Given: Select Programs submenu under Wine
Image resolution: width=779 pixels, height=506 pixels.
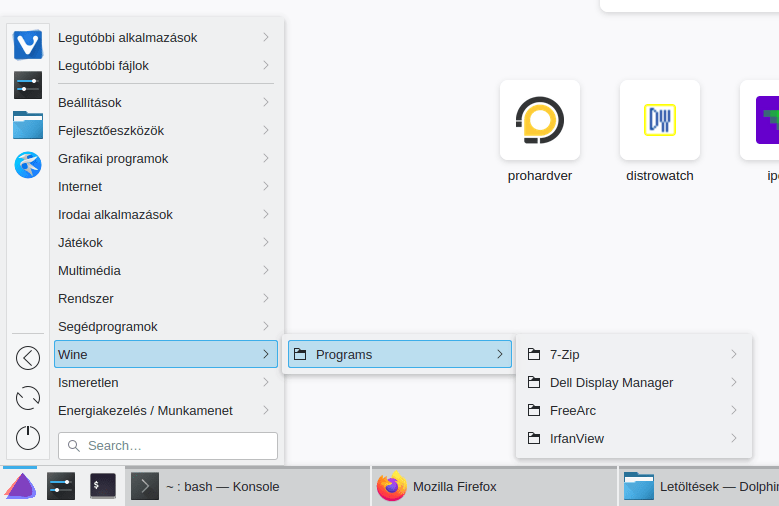Looking at the screenshot, I should [400, 354].
